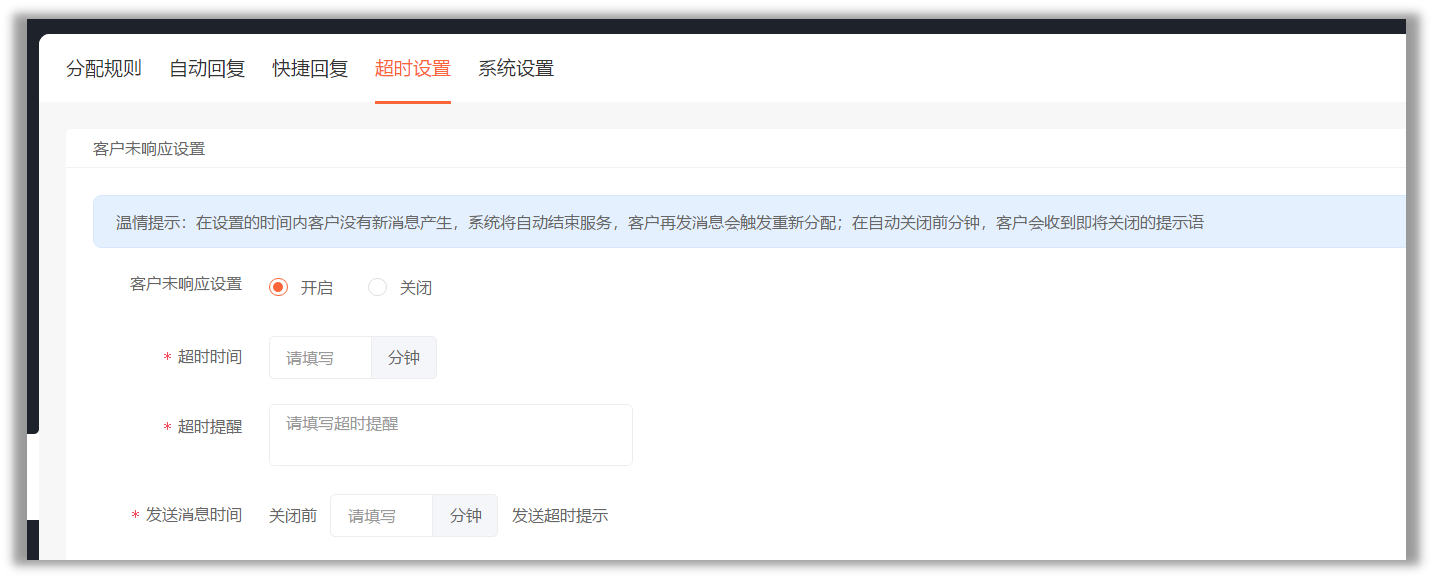Click the 发送消息时间 field label

pos(194,515)
